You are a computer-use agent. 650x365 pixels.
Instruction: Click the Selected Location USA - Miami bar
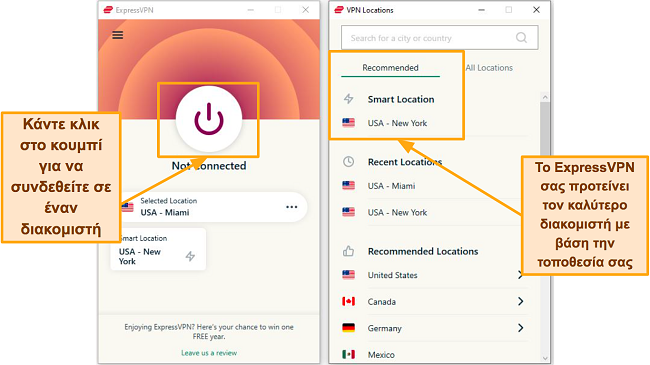click(213, 207)
